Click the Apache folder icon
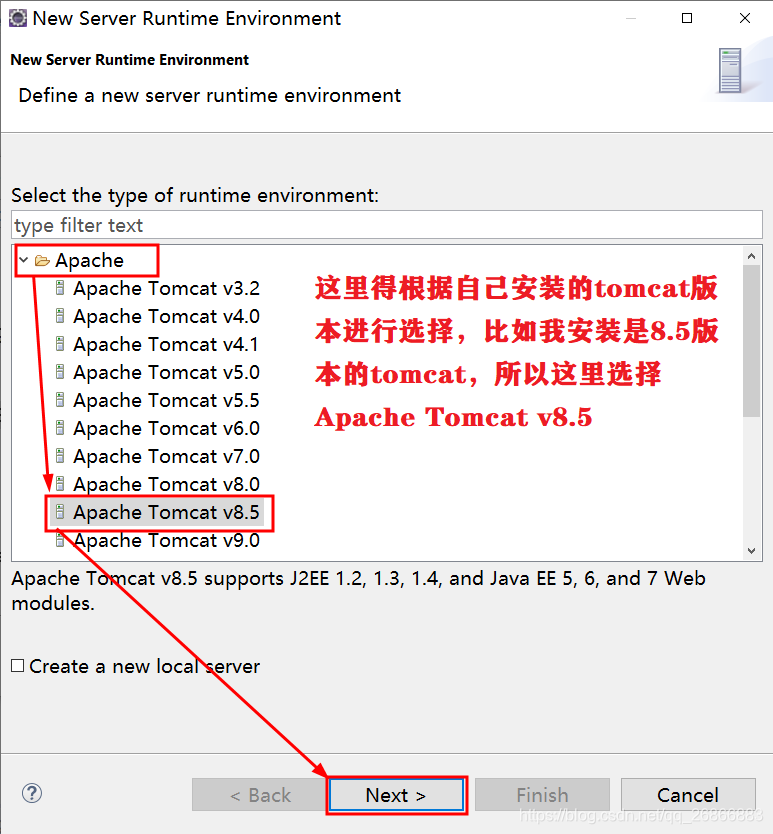773x834 pixels. click(42, 261)
